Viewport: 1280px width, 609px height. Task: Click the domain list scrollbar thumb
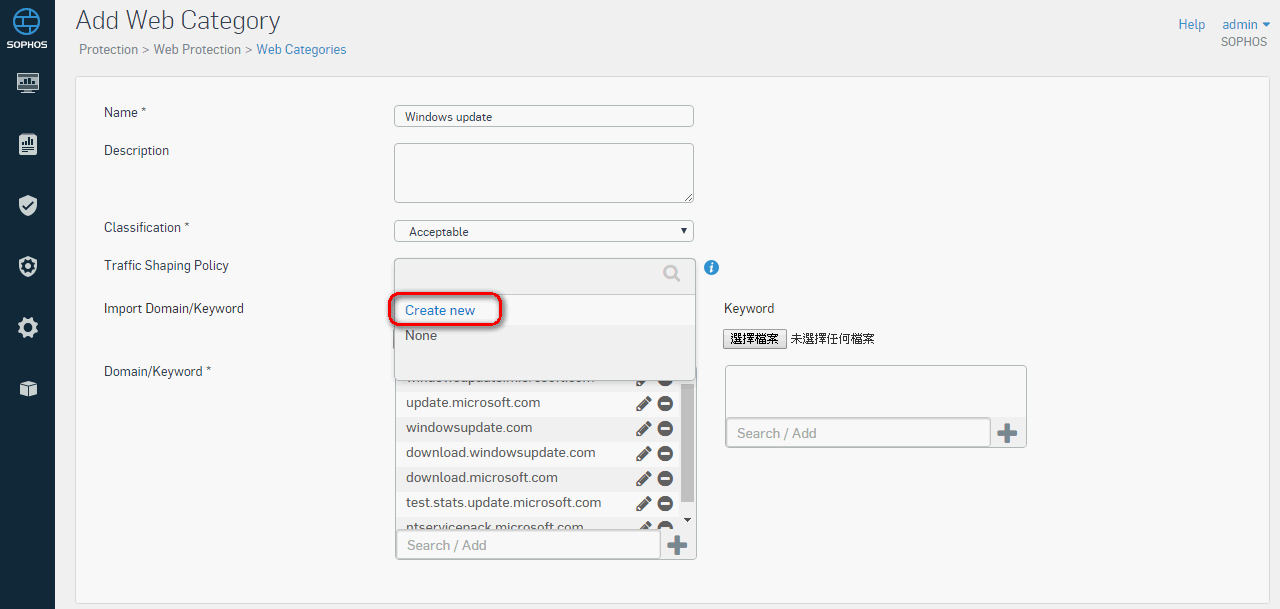pos(687,442)
